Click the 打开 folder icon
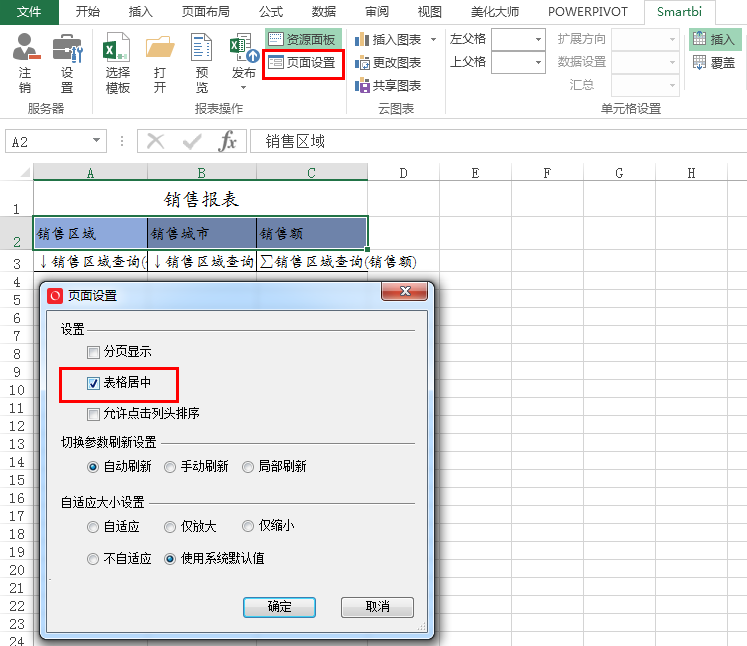The image size is (747, 646). (x=160, y=47)
